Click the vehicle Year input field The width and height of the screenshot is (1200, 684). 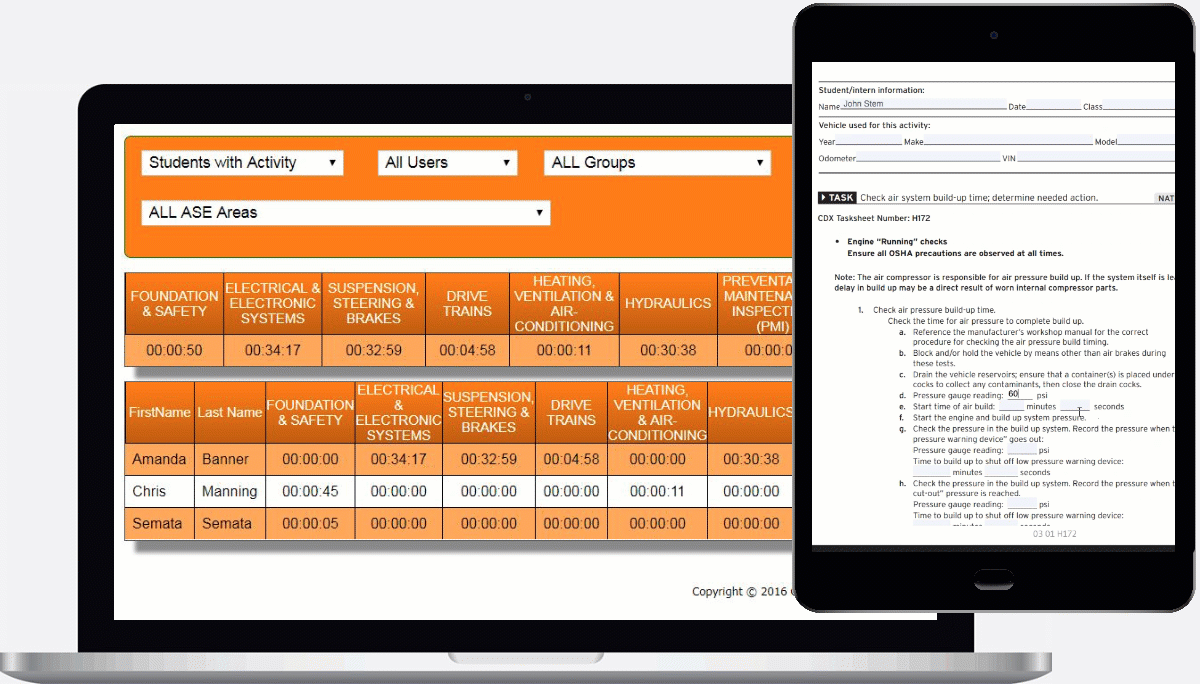pos(870,141)
